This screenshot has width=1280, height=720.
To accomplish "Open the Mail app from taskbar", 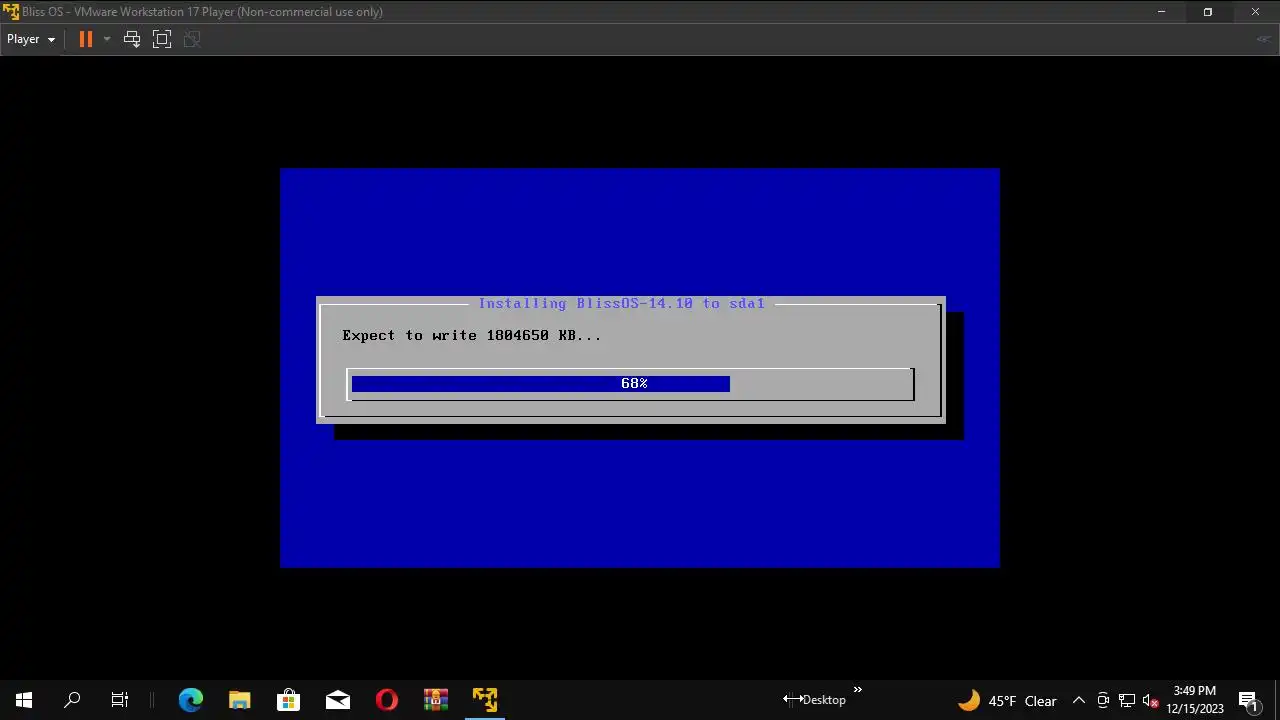I will pos(337,700).
